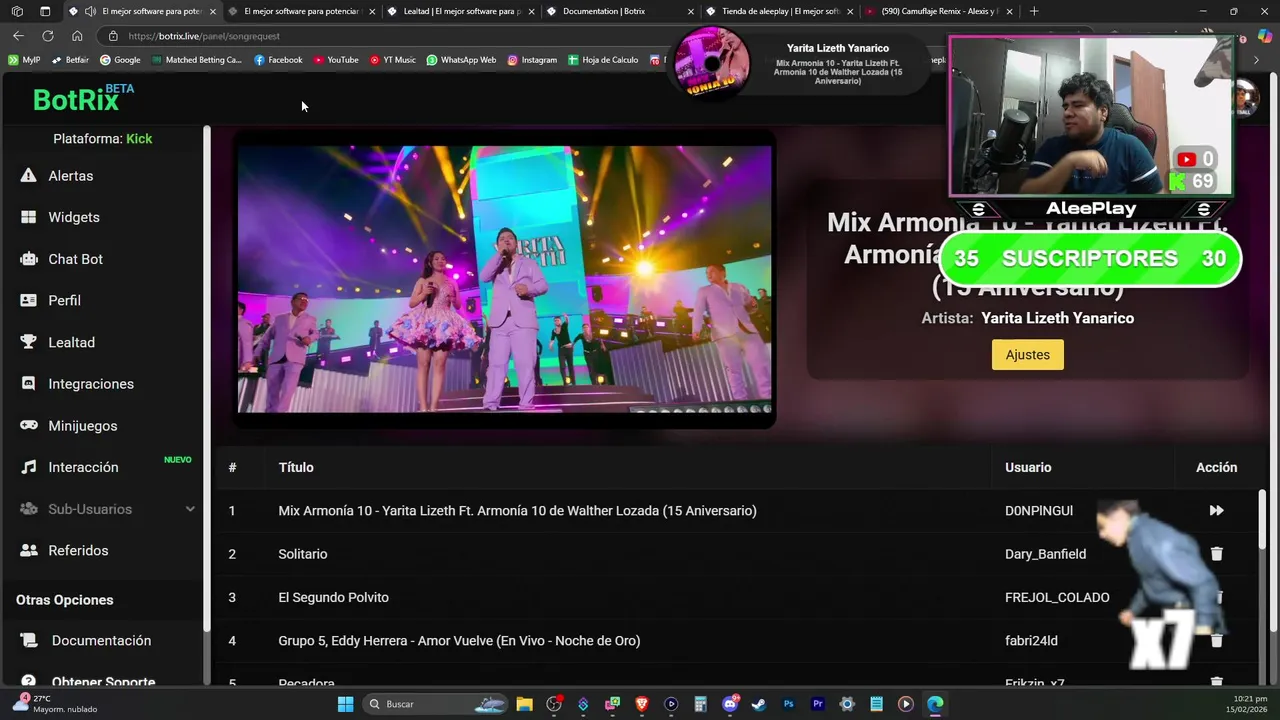
Task: Open Brave browser from taskbar
Action: (642, 704)
